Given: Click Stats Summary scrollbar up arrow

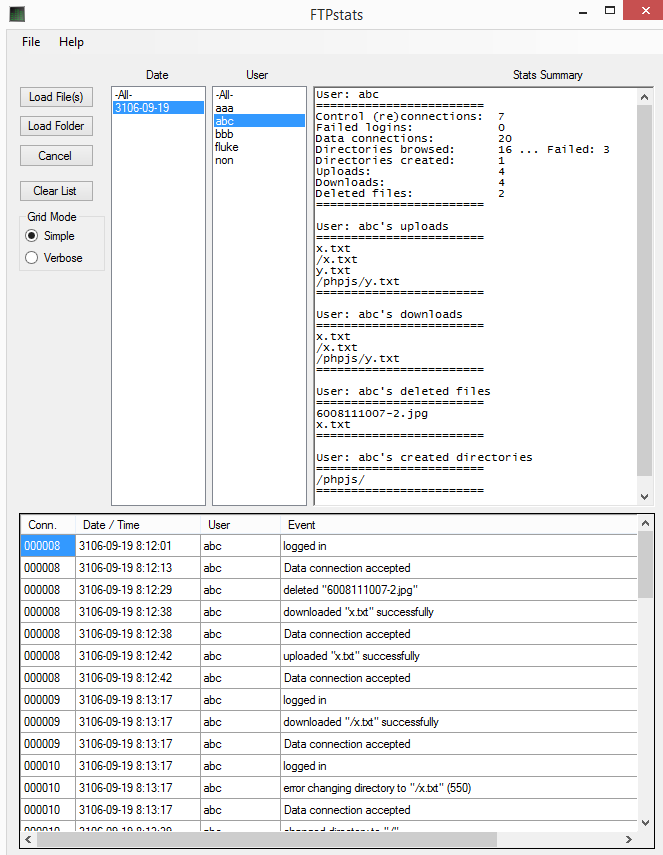Looking at the screenshot, I should click(645, 97).
